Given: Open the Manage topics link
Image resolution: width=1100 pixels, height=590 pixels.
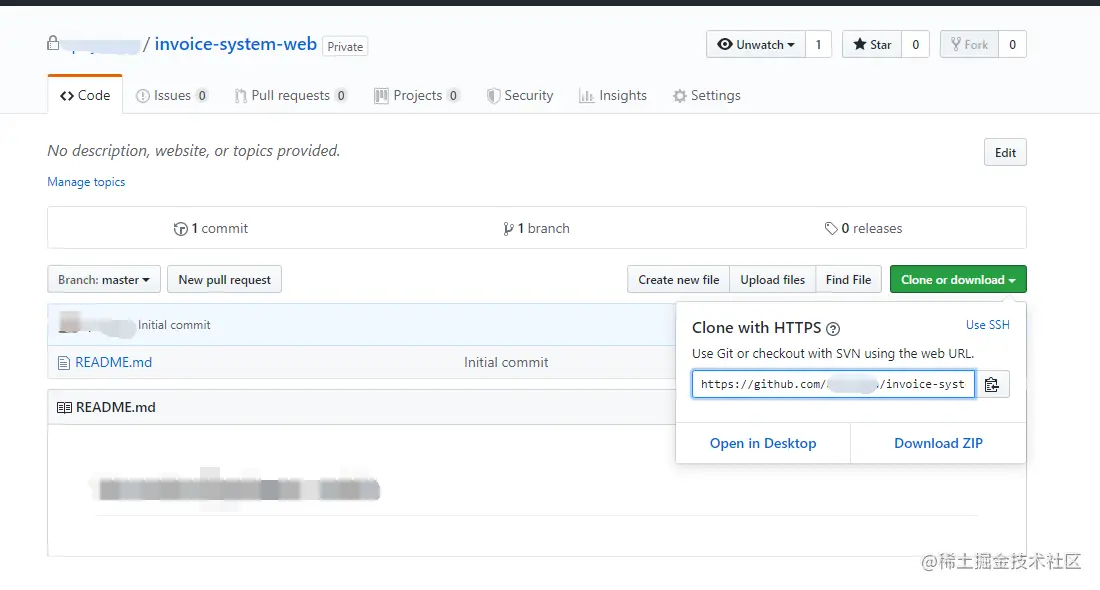Looking at the screenshot, I should coord(86,182).
